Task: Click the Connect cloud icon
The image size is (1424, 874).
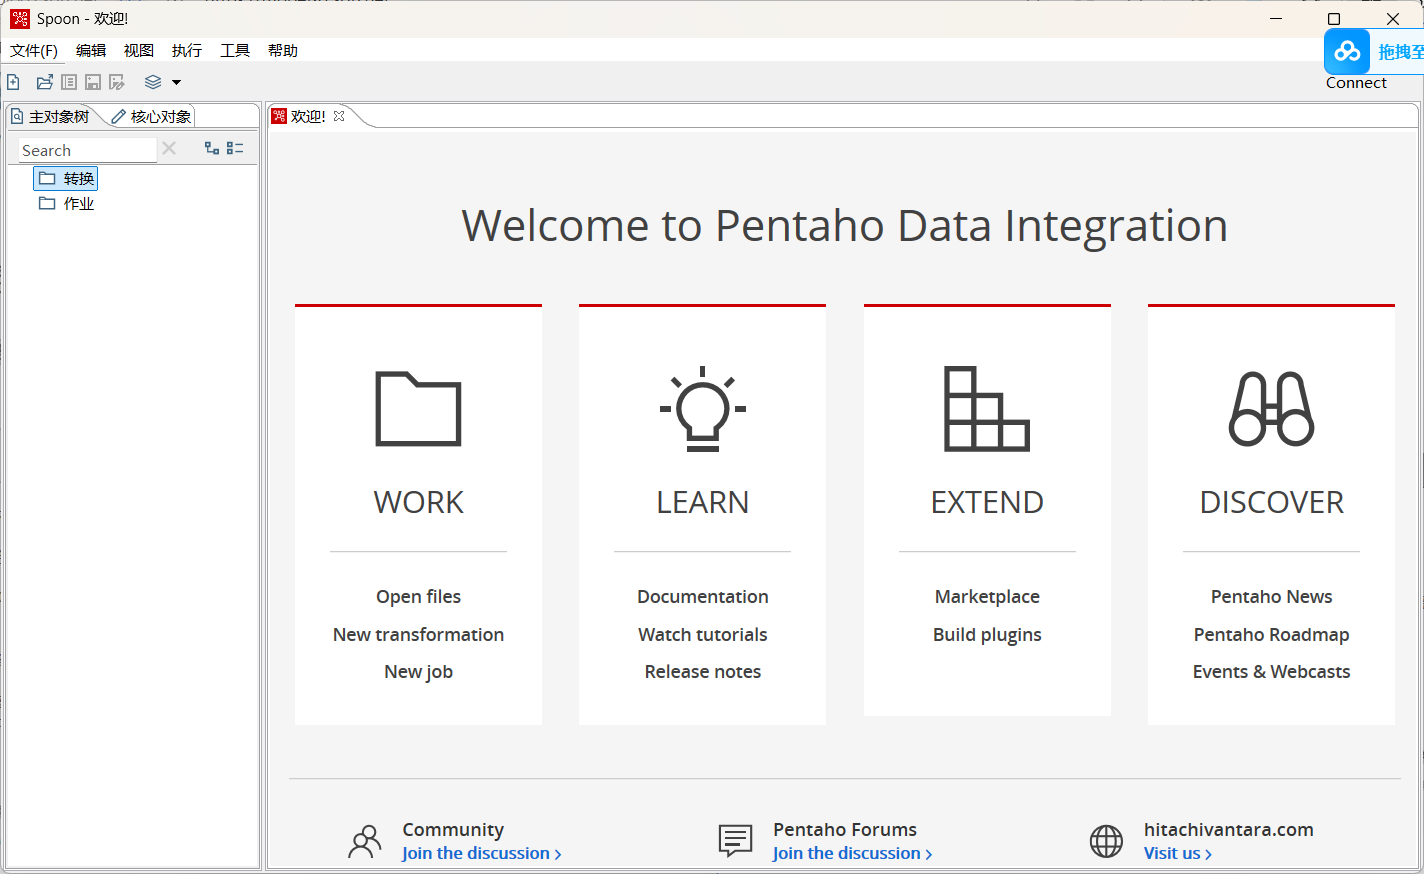Action: (x=1347, y=51)
